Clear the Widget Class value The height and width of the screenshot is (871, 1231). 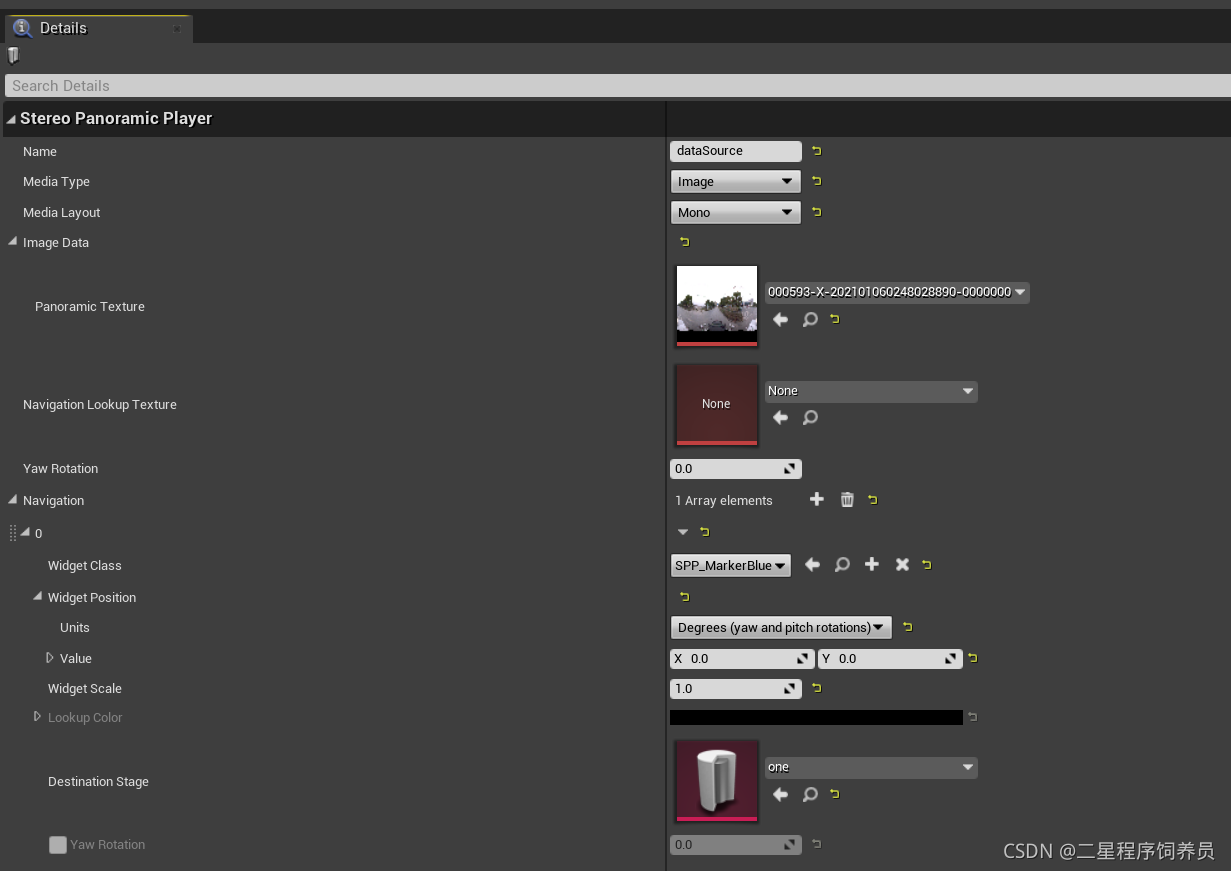pos(902,565)
